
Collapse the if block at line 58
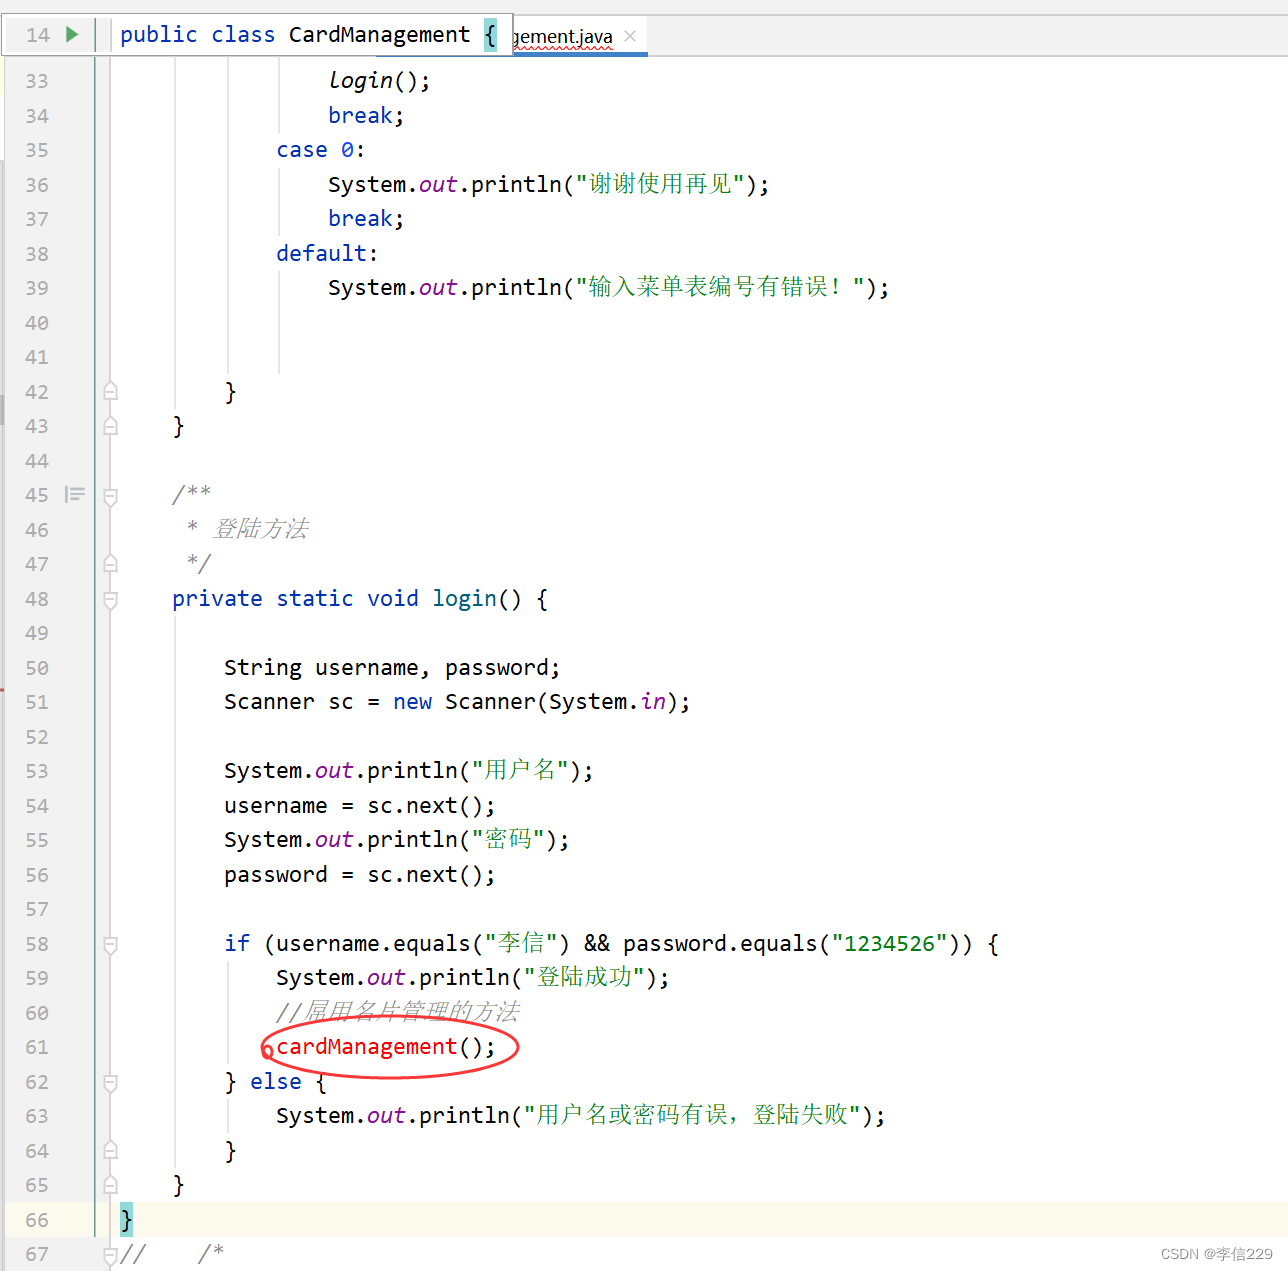(x=111, y=944)
